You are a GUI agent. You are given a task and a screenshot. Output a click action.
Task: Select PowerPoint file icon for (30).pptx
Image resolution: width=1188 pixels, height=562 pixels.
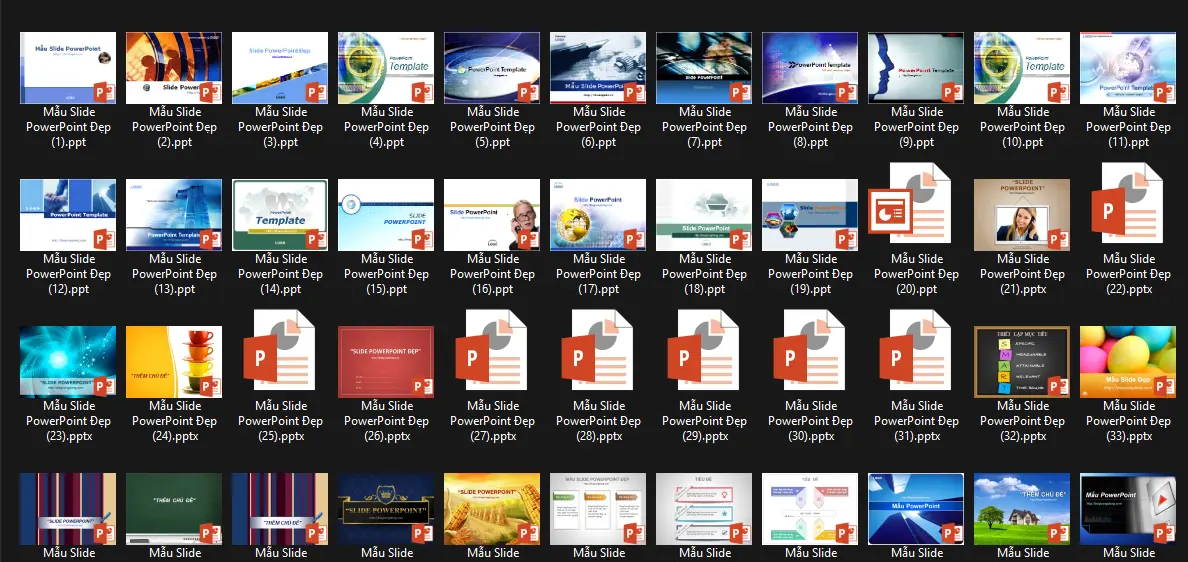coord(809,351)
